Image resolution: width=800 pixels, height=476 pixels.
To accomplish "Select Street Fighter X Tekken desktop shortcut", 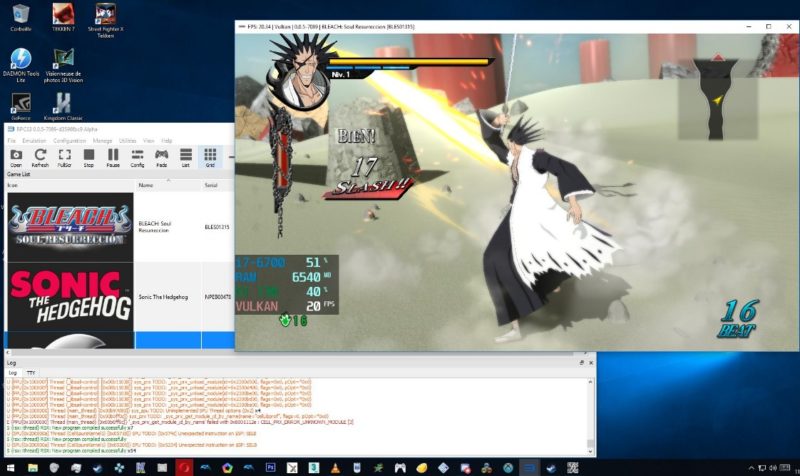I will pos(106,21).
